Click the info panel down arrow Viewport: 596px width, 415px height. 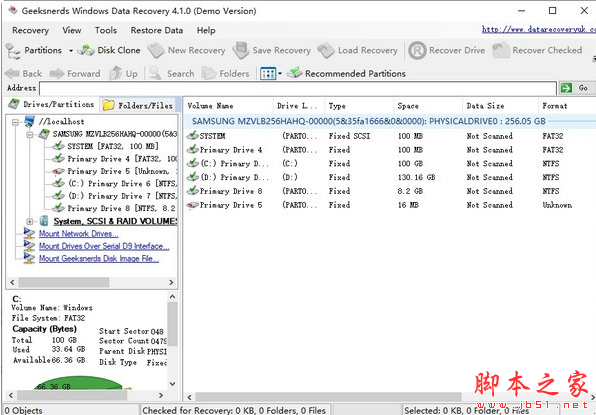[x=172, y=384]
